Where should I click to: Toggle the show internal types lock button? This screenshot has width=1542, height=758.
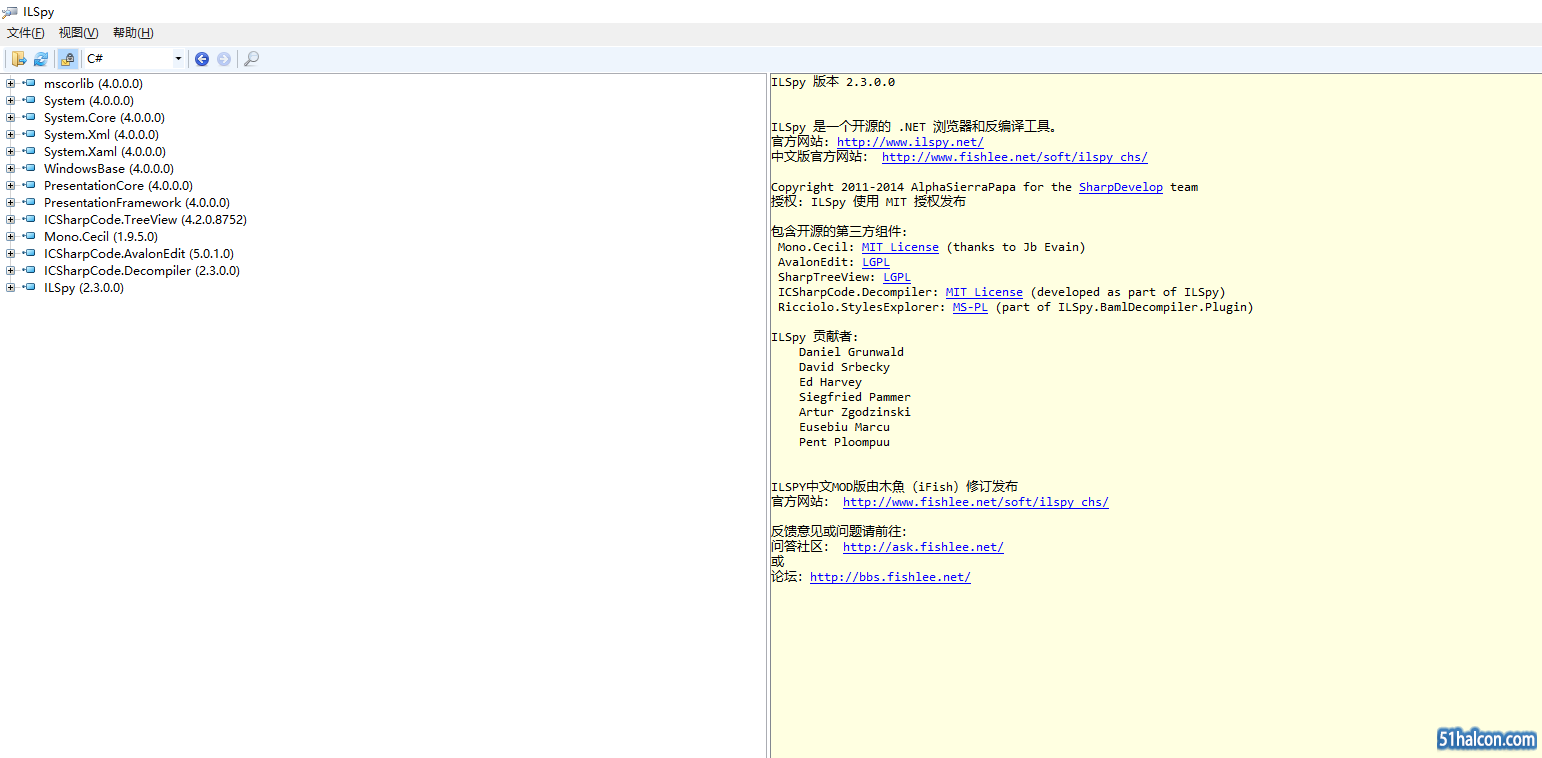click(67, 59)
